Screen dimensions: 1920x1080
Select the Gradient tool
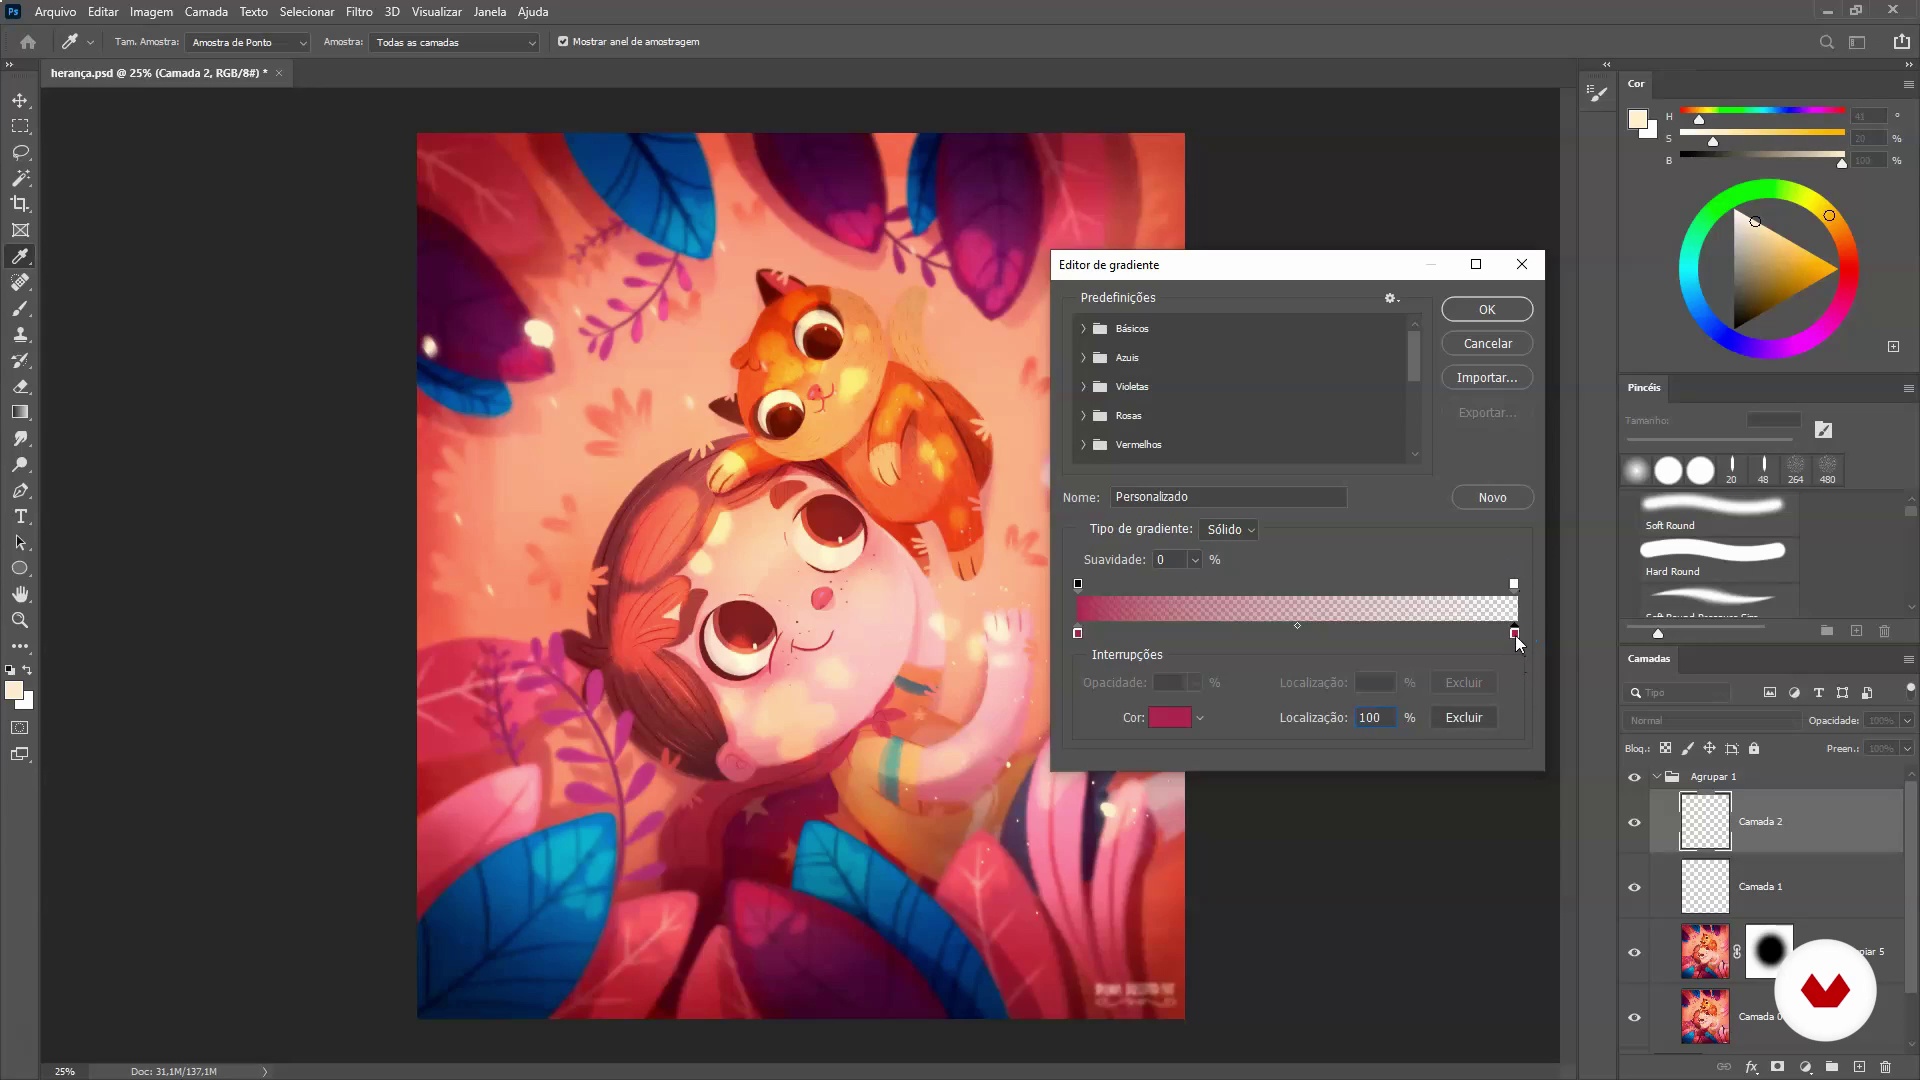pyautogui.click(x=20, y=412)
